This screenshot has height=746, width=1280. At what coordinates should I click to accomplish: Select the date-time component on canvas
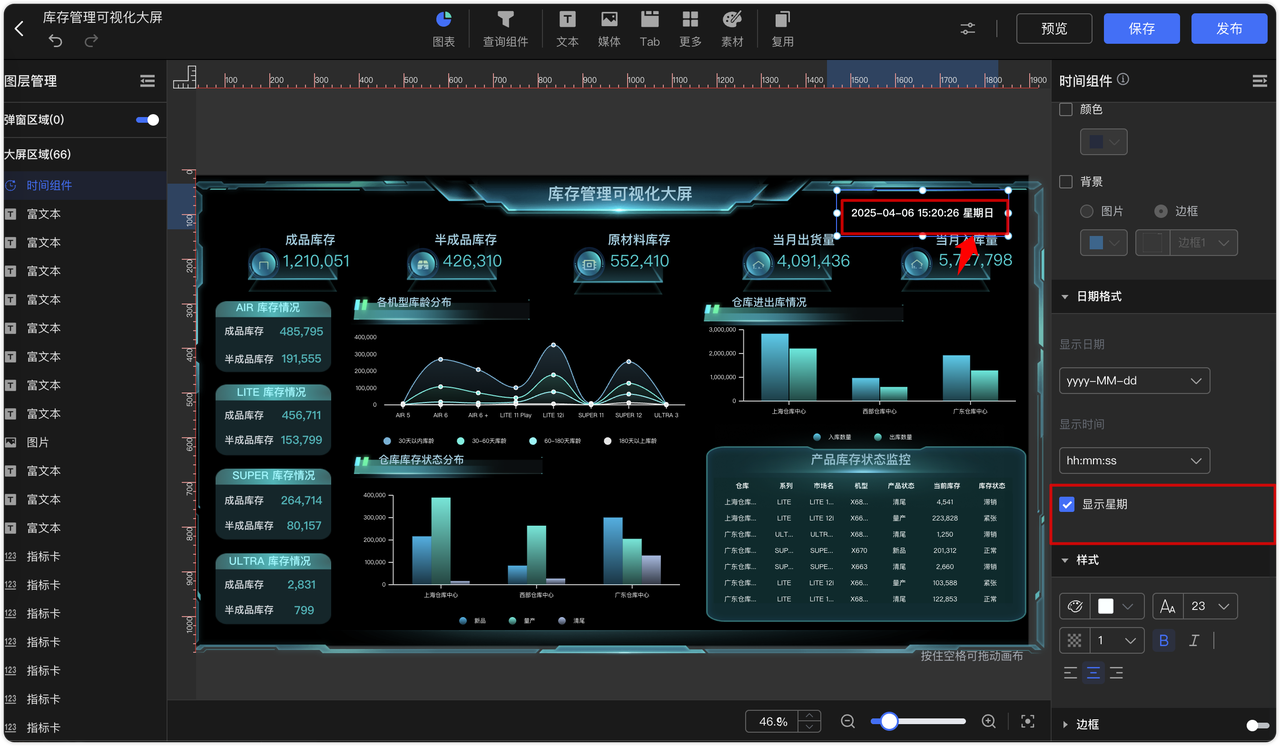[x=923, y=213]
